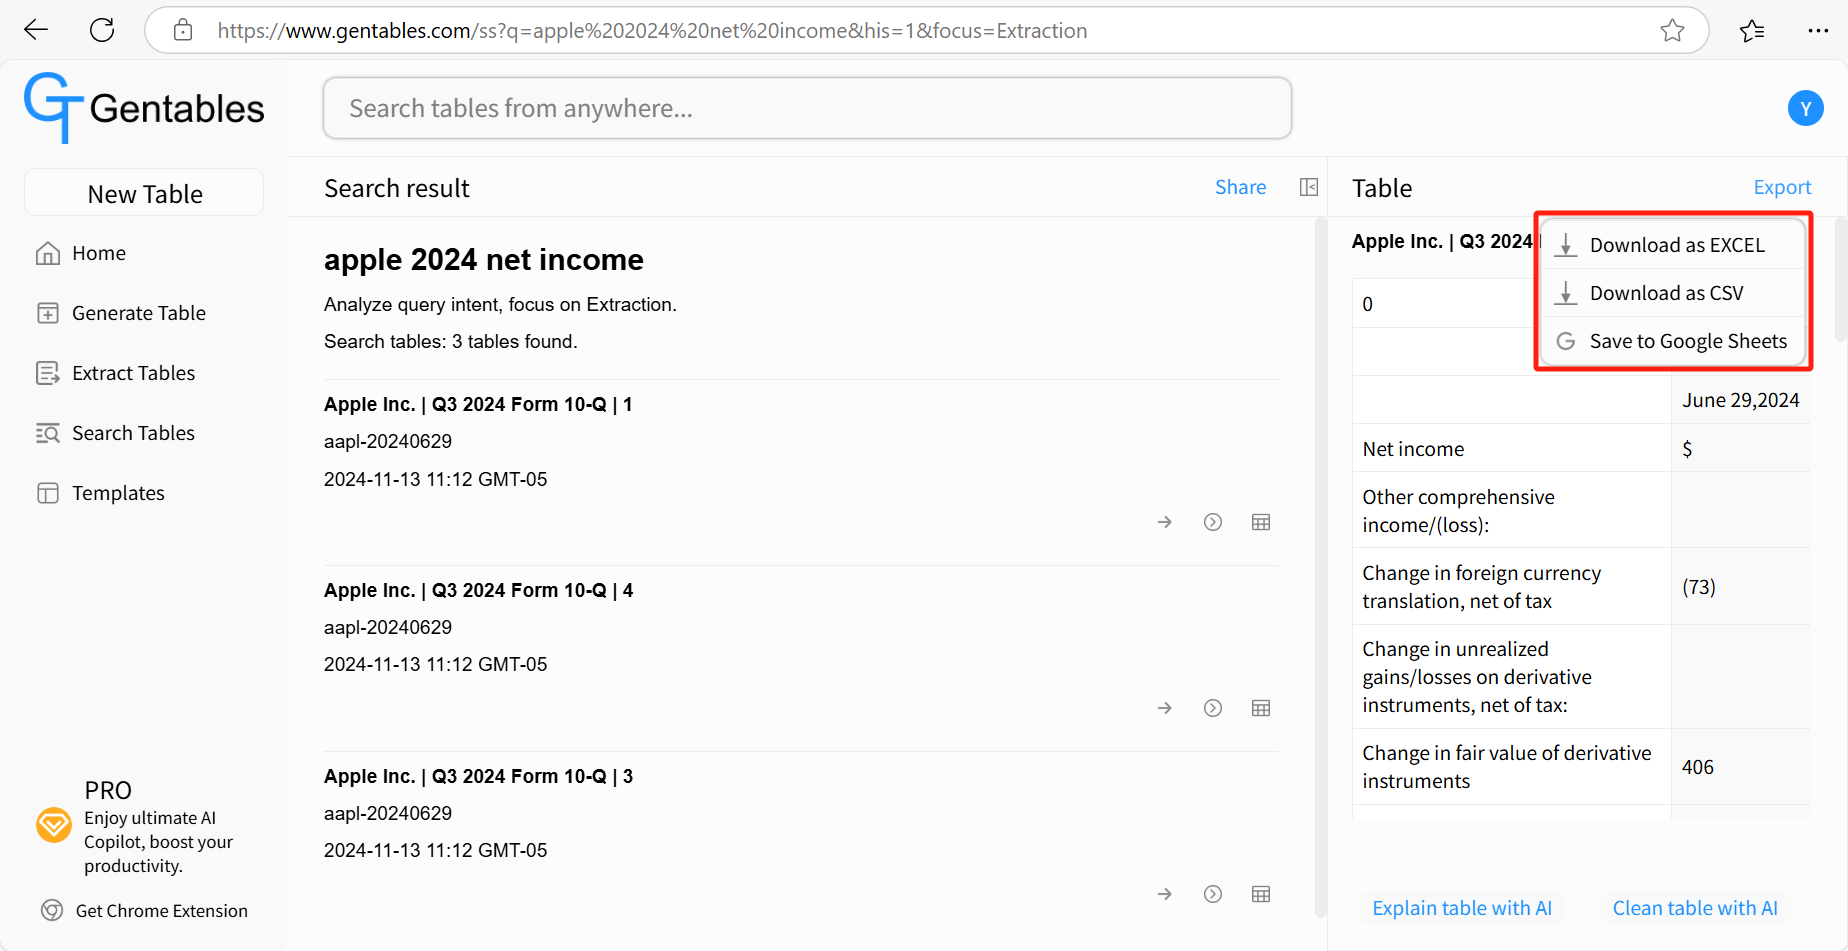Open table grid icon for Form 10-Q | 3
The width and height of the screenshot is (1848, 951).
click(x=1261, y=894)
